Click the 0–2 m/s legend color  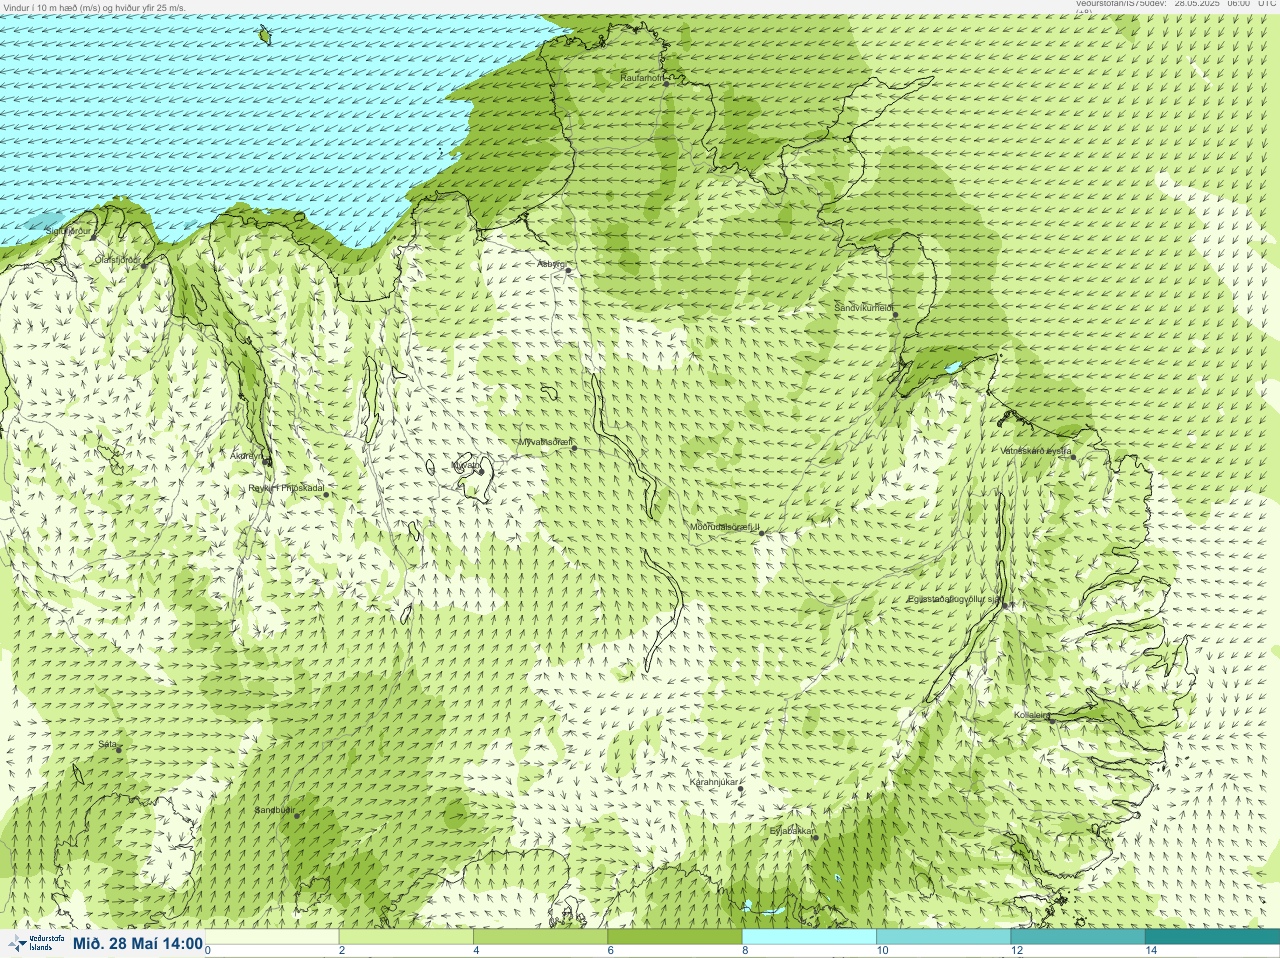tap(272, 937)
